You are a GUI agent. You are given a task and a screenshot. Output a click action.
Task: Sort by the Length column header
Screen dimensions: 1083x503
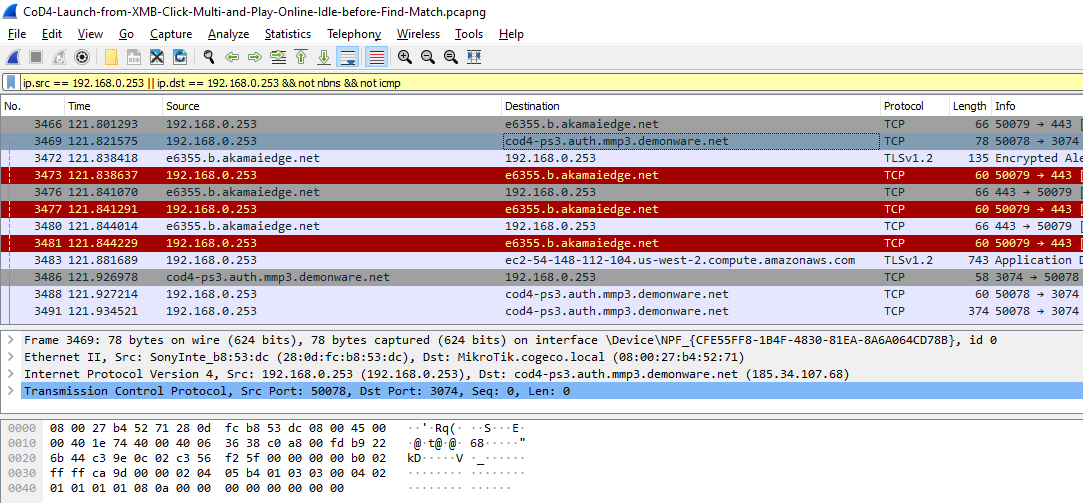coord(970,106)
